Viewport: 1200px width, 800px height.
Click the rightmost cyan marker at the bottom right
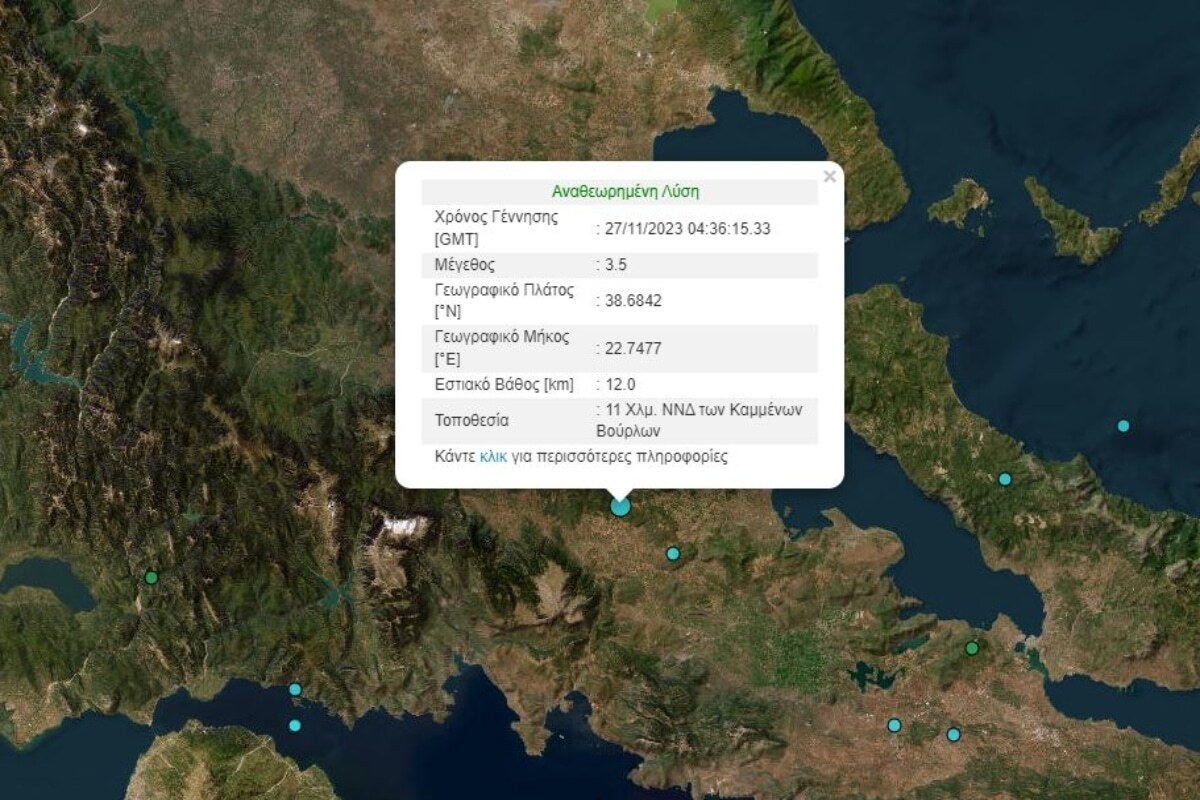953,735
